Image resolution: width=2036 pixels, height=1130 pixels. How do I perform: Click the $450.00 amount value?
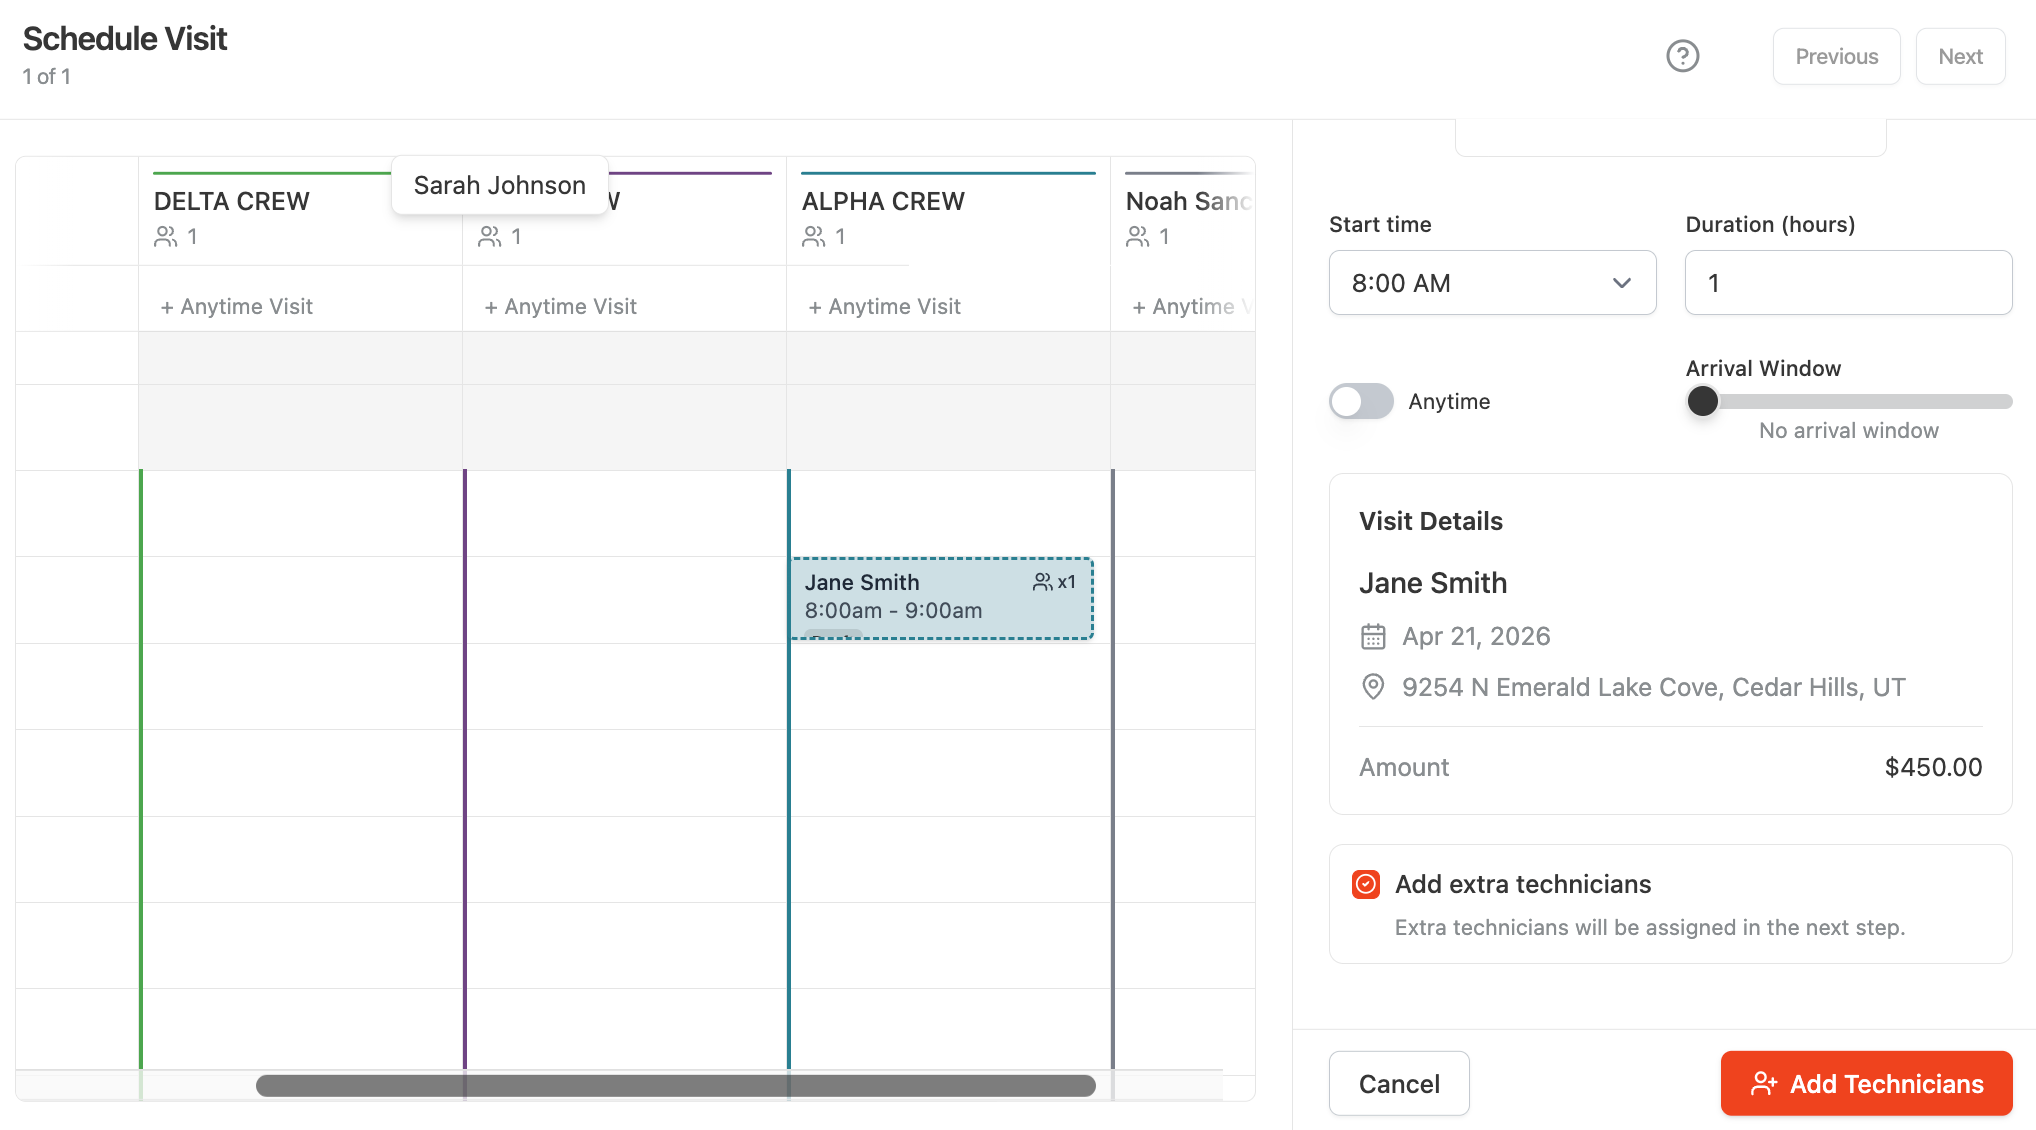tap(1933, 767)
